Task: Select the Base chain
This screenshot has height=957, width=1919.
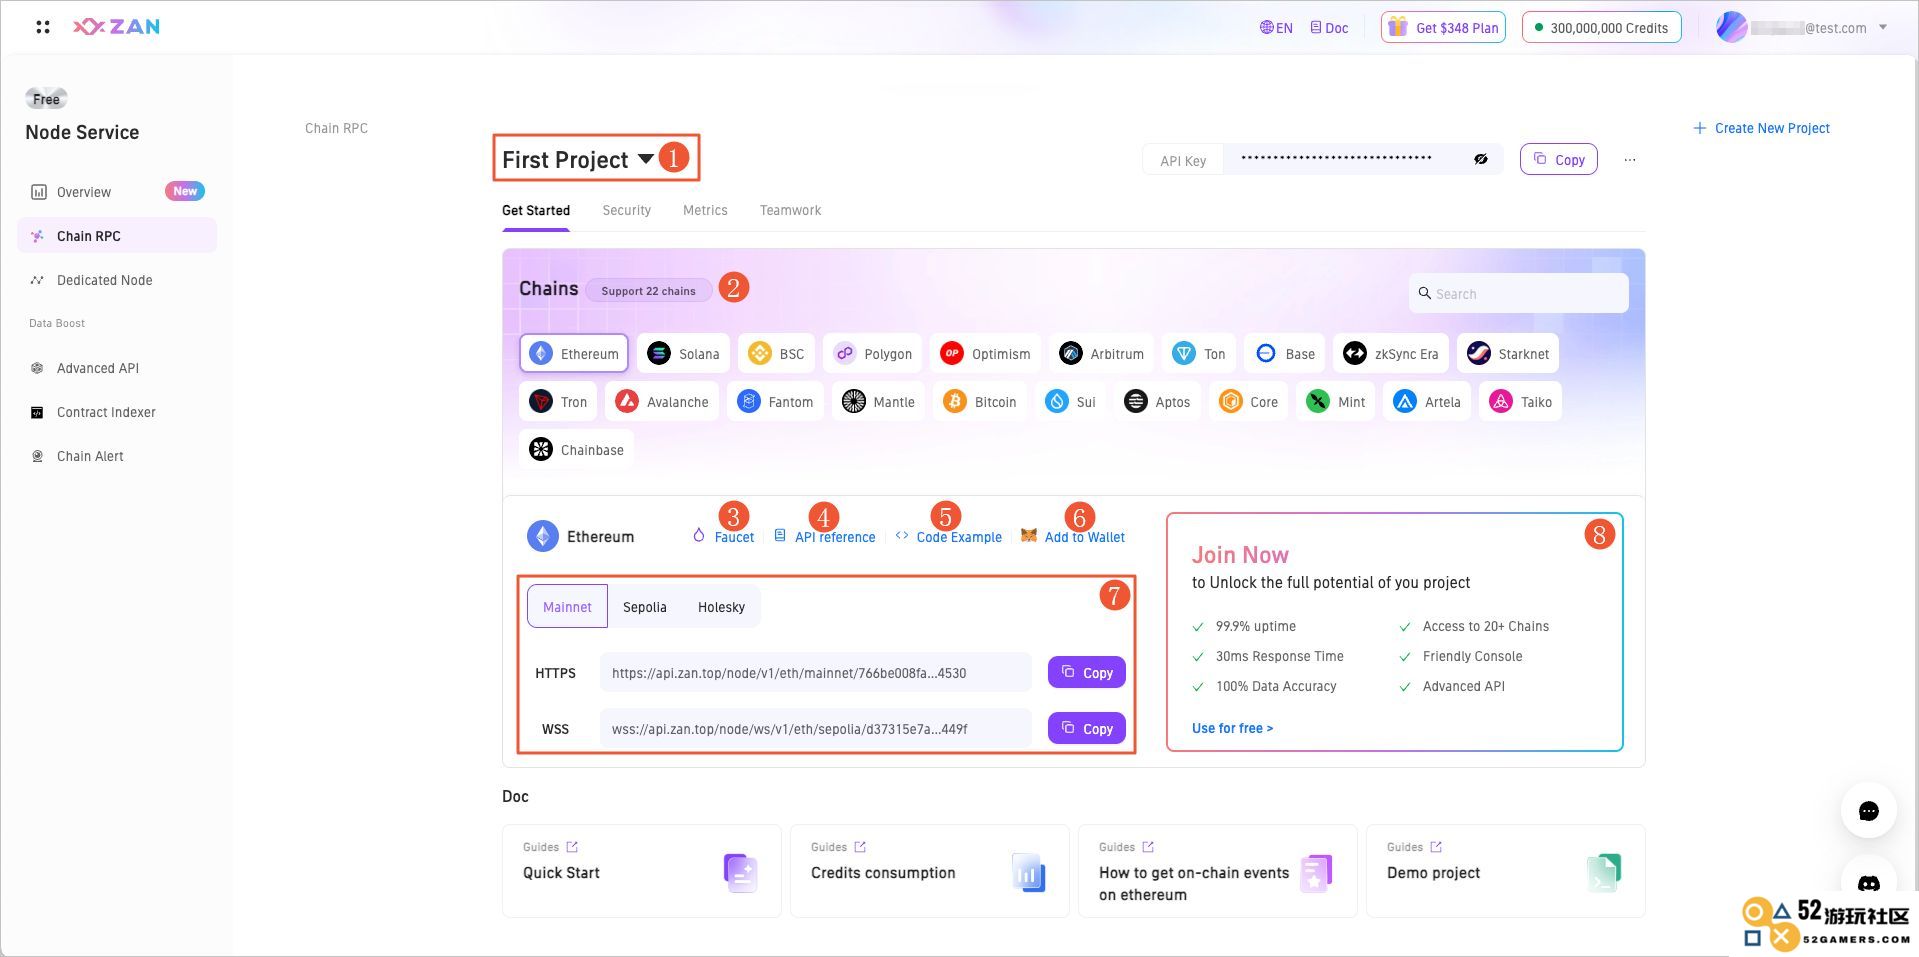Action: (x=1285, y=353)
